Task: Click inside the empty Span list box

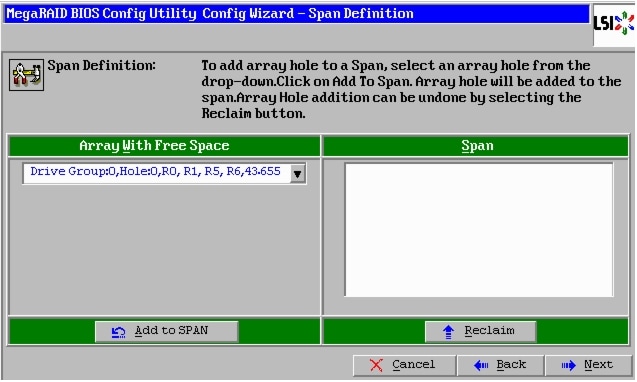Action: (479, 230)
